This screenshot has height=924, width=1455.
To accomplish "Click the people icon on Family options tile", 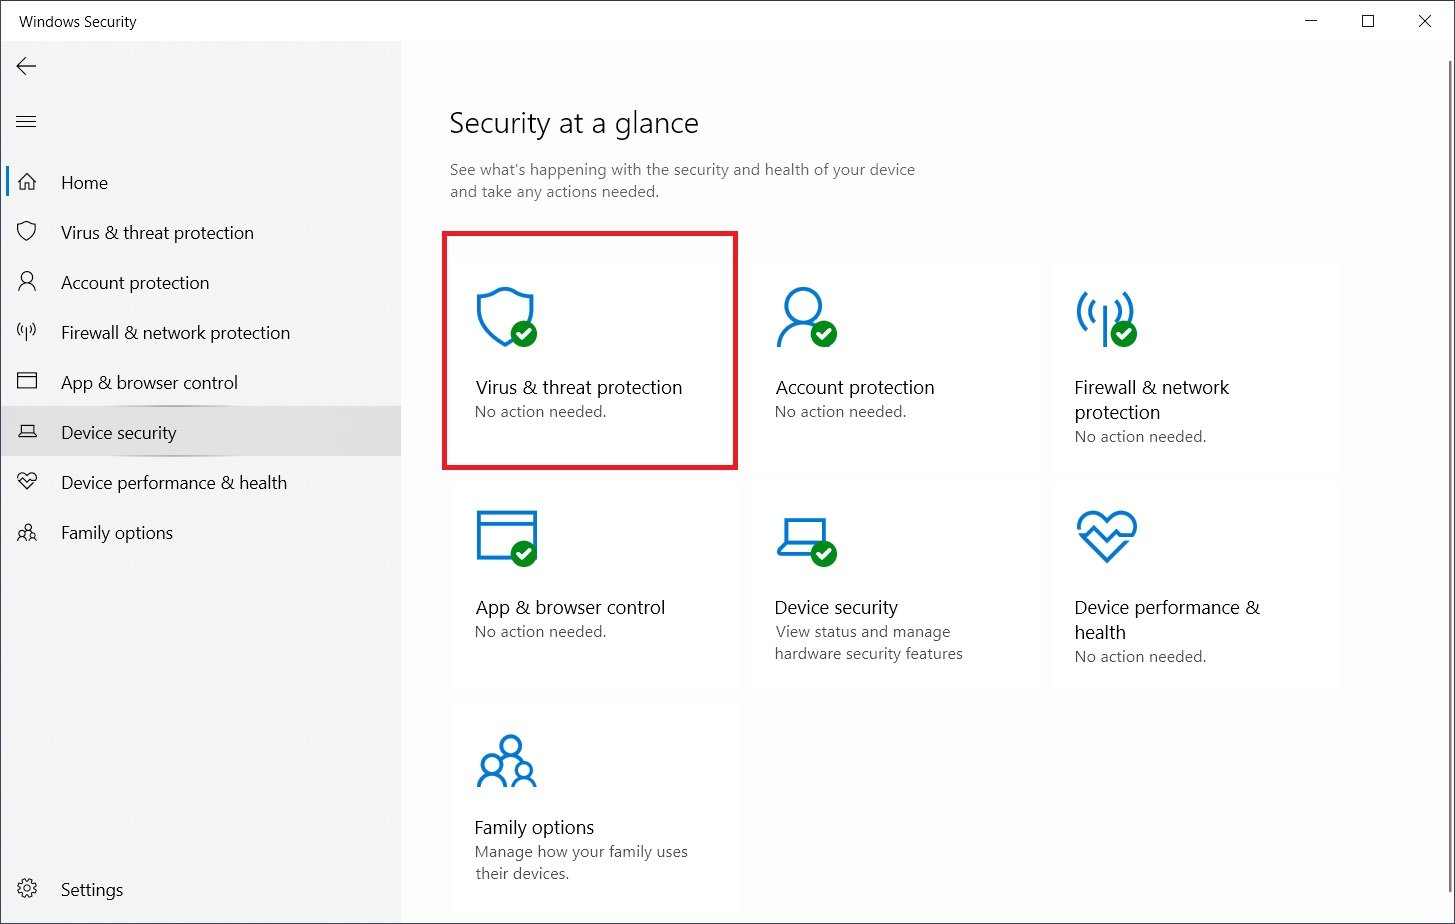I will 506,761.
